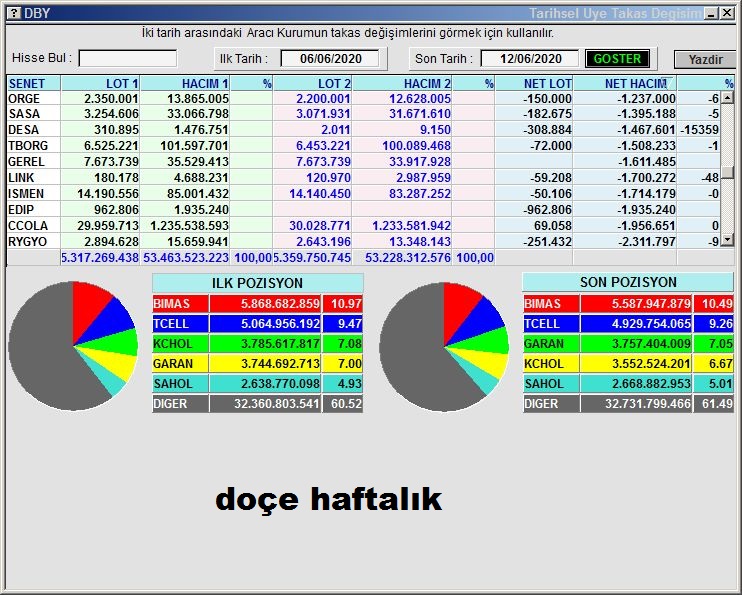
Task: Click green KCHOL swatch in ILK POZISYON
Action: (180, 344)
